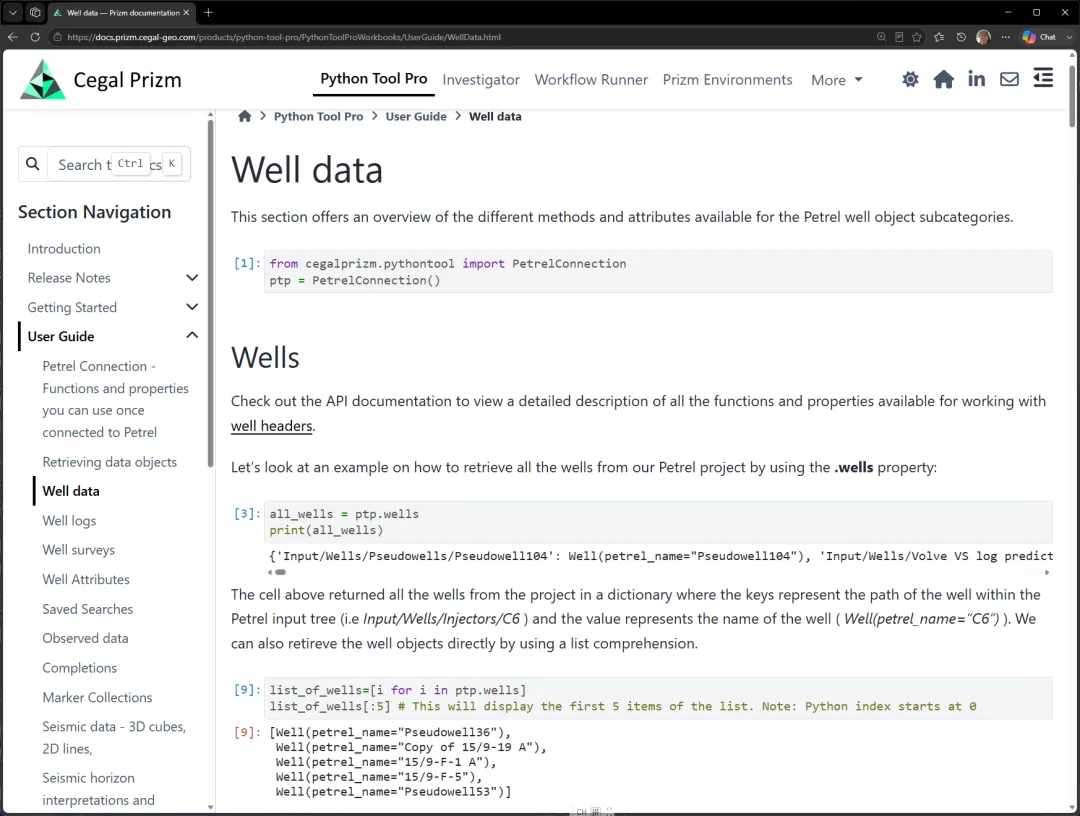Open Seismic data 3D cubes page
This screenshot has width=1080, height=816.
click(x=114, y=737)
